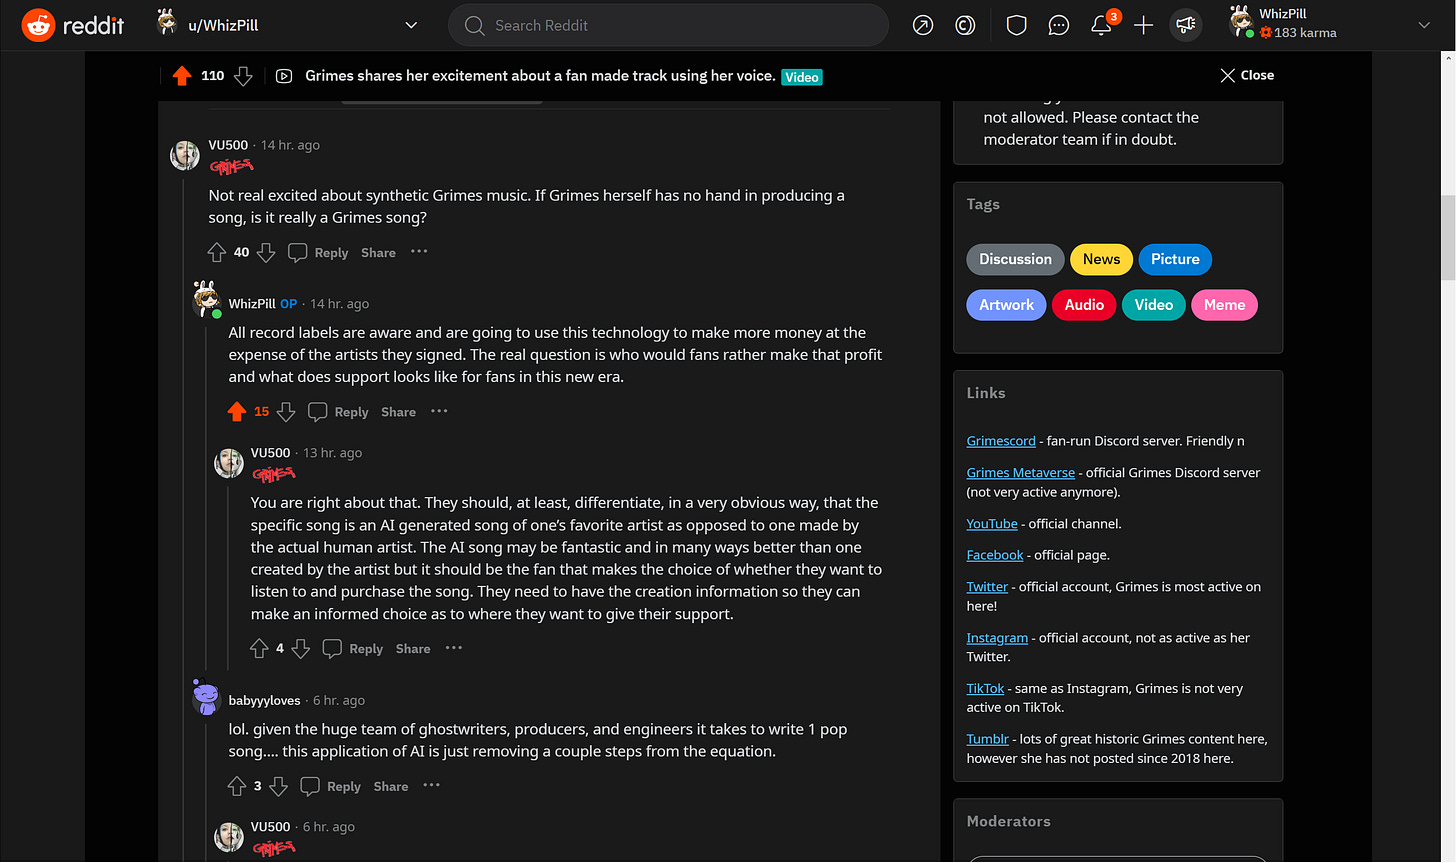Open babyyyloves' avatar
This screenshot has width=1456, height=863.
[x=207, y=699]
